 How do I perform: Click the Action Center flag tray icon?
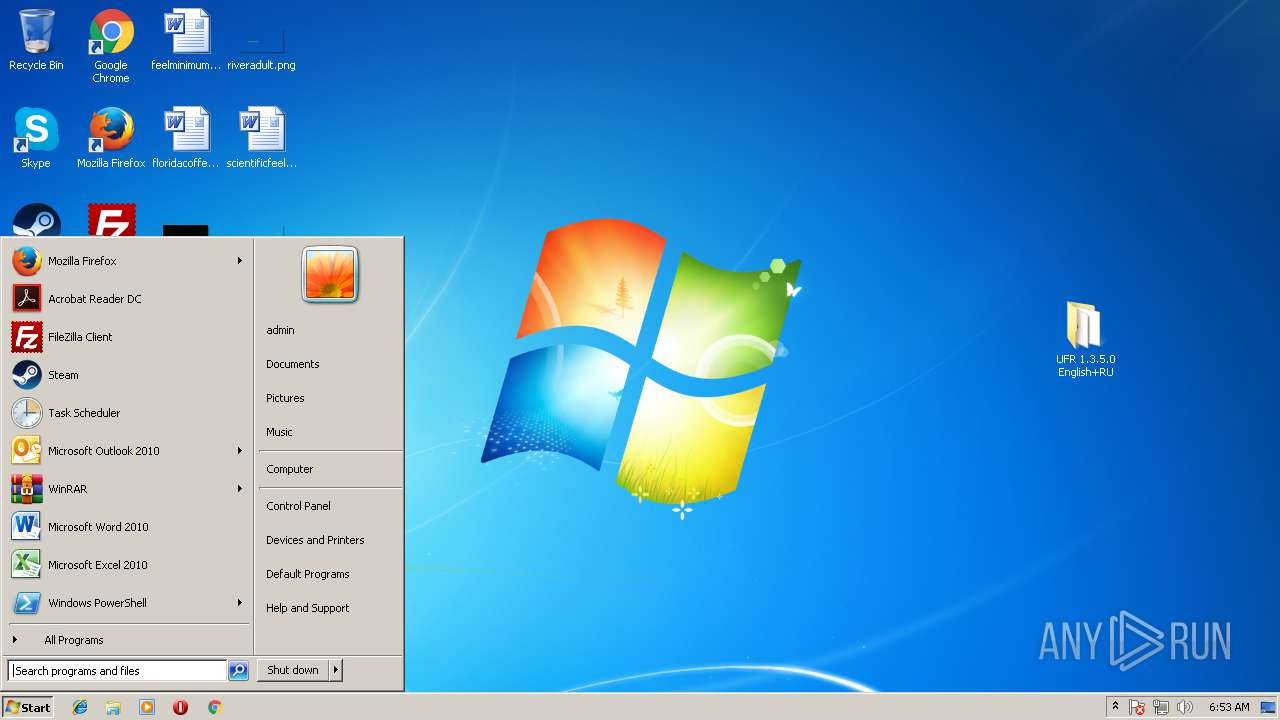(x=1137, y=707)
